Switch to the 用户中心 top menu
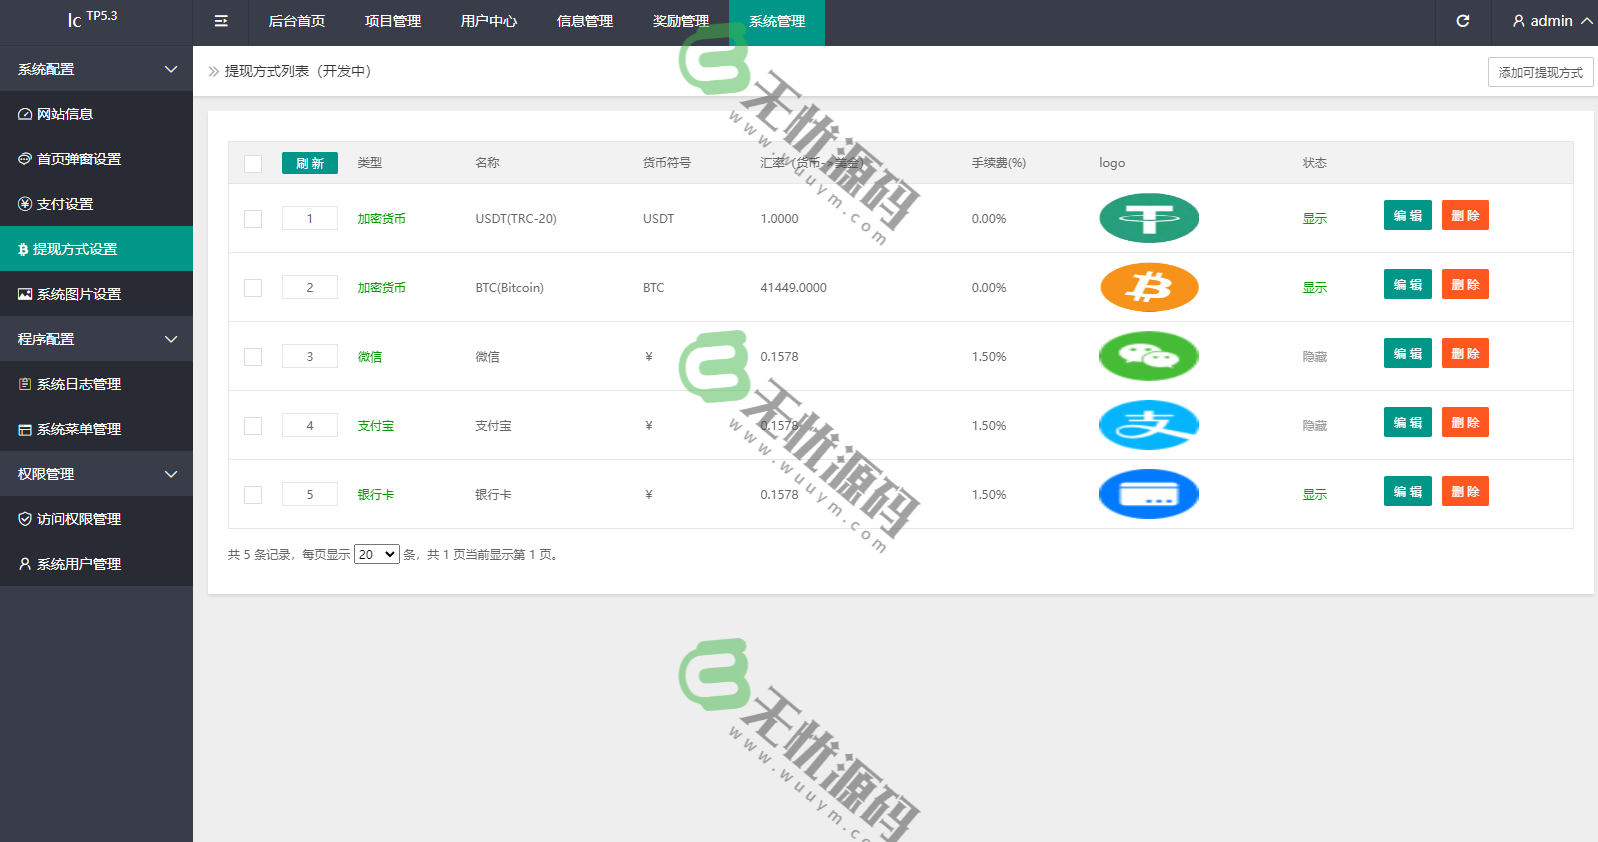The width and height of the screenshot is (1598, 842). [488, 21]
